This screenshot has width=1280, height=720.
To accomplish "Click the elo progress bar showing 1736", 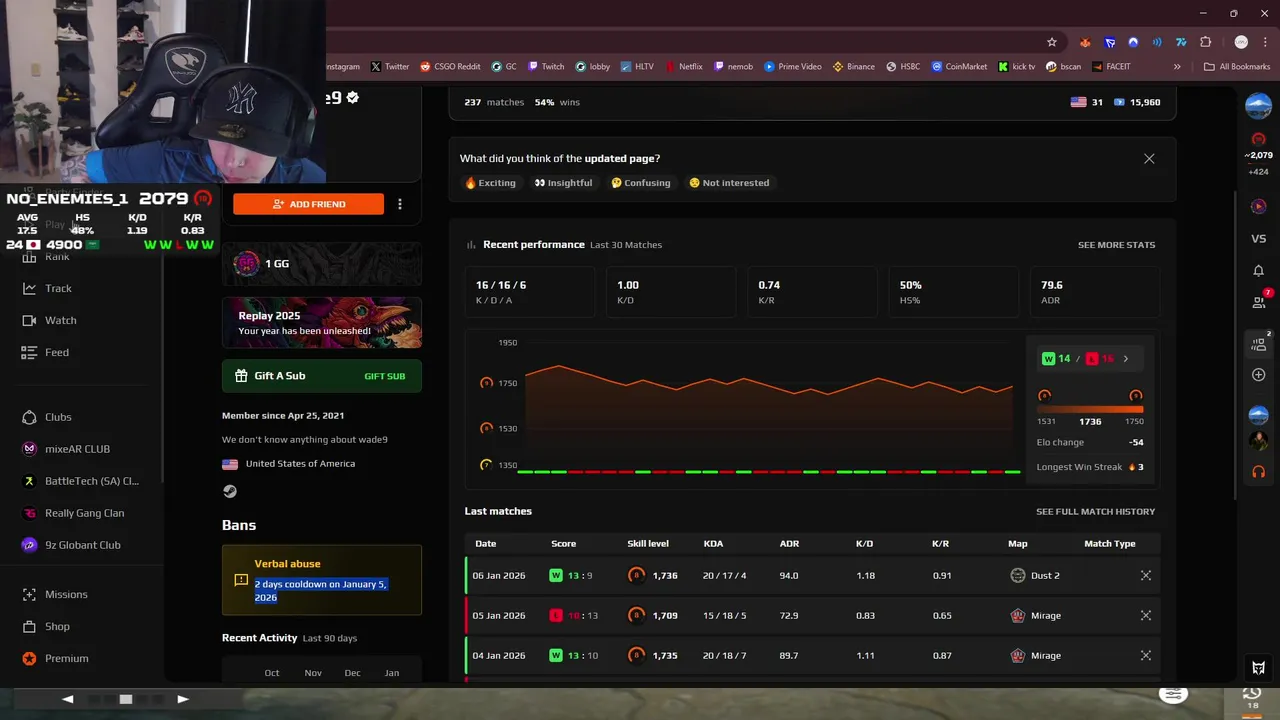I will pyautogui.click(x=1090, y=409).
